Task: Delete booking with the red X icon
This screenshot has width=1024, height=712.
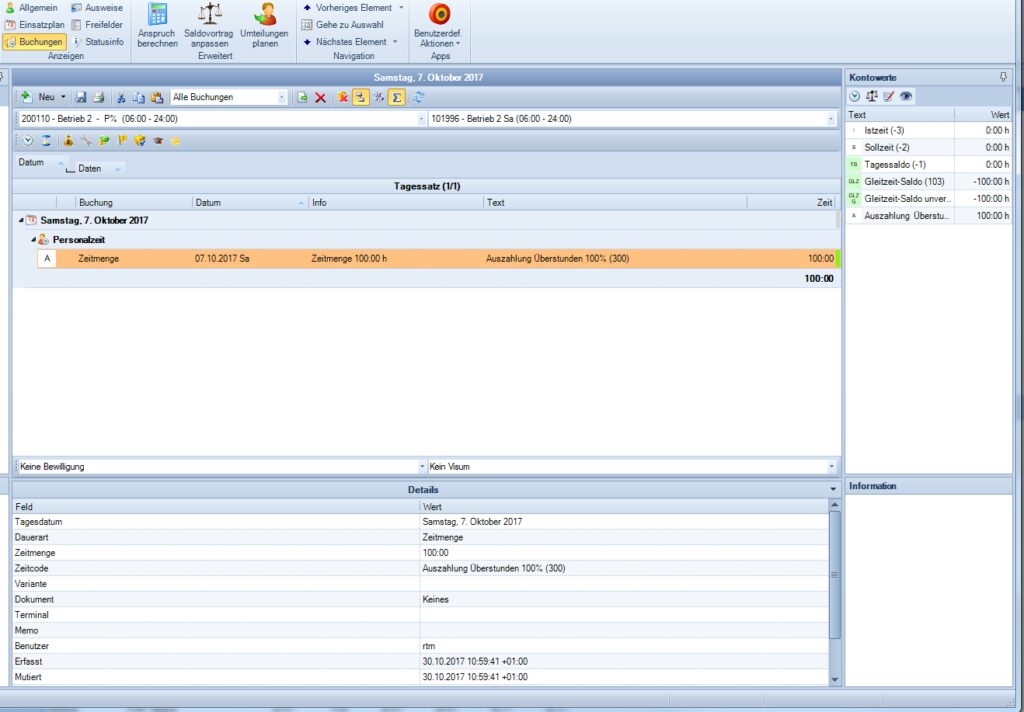Action: [320, 97]
